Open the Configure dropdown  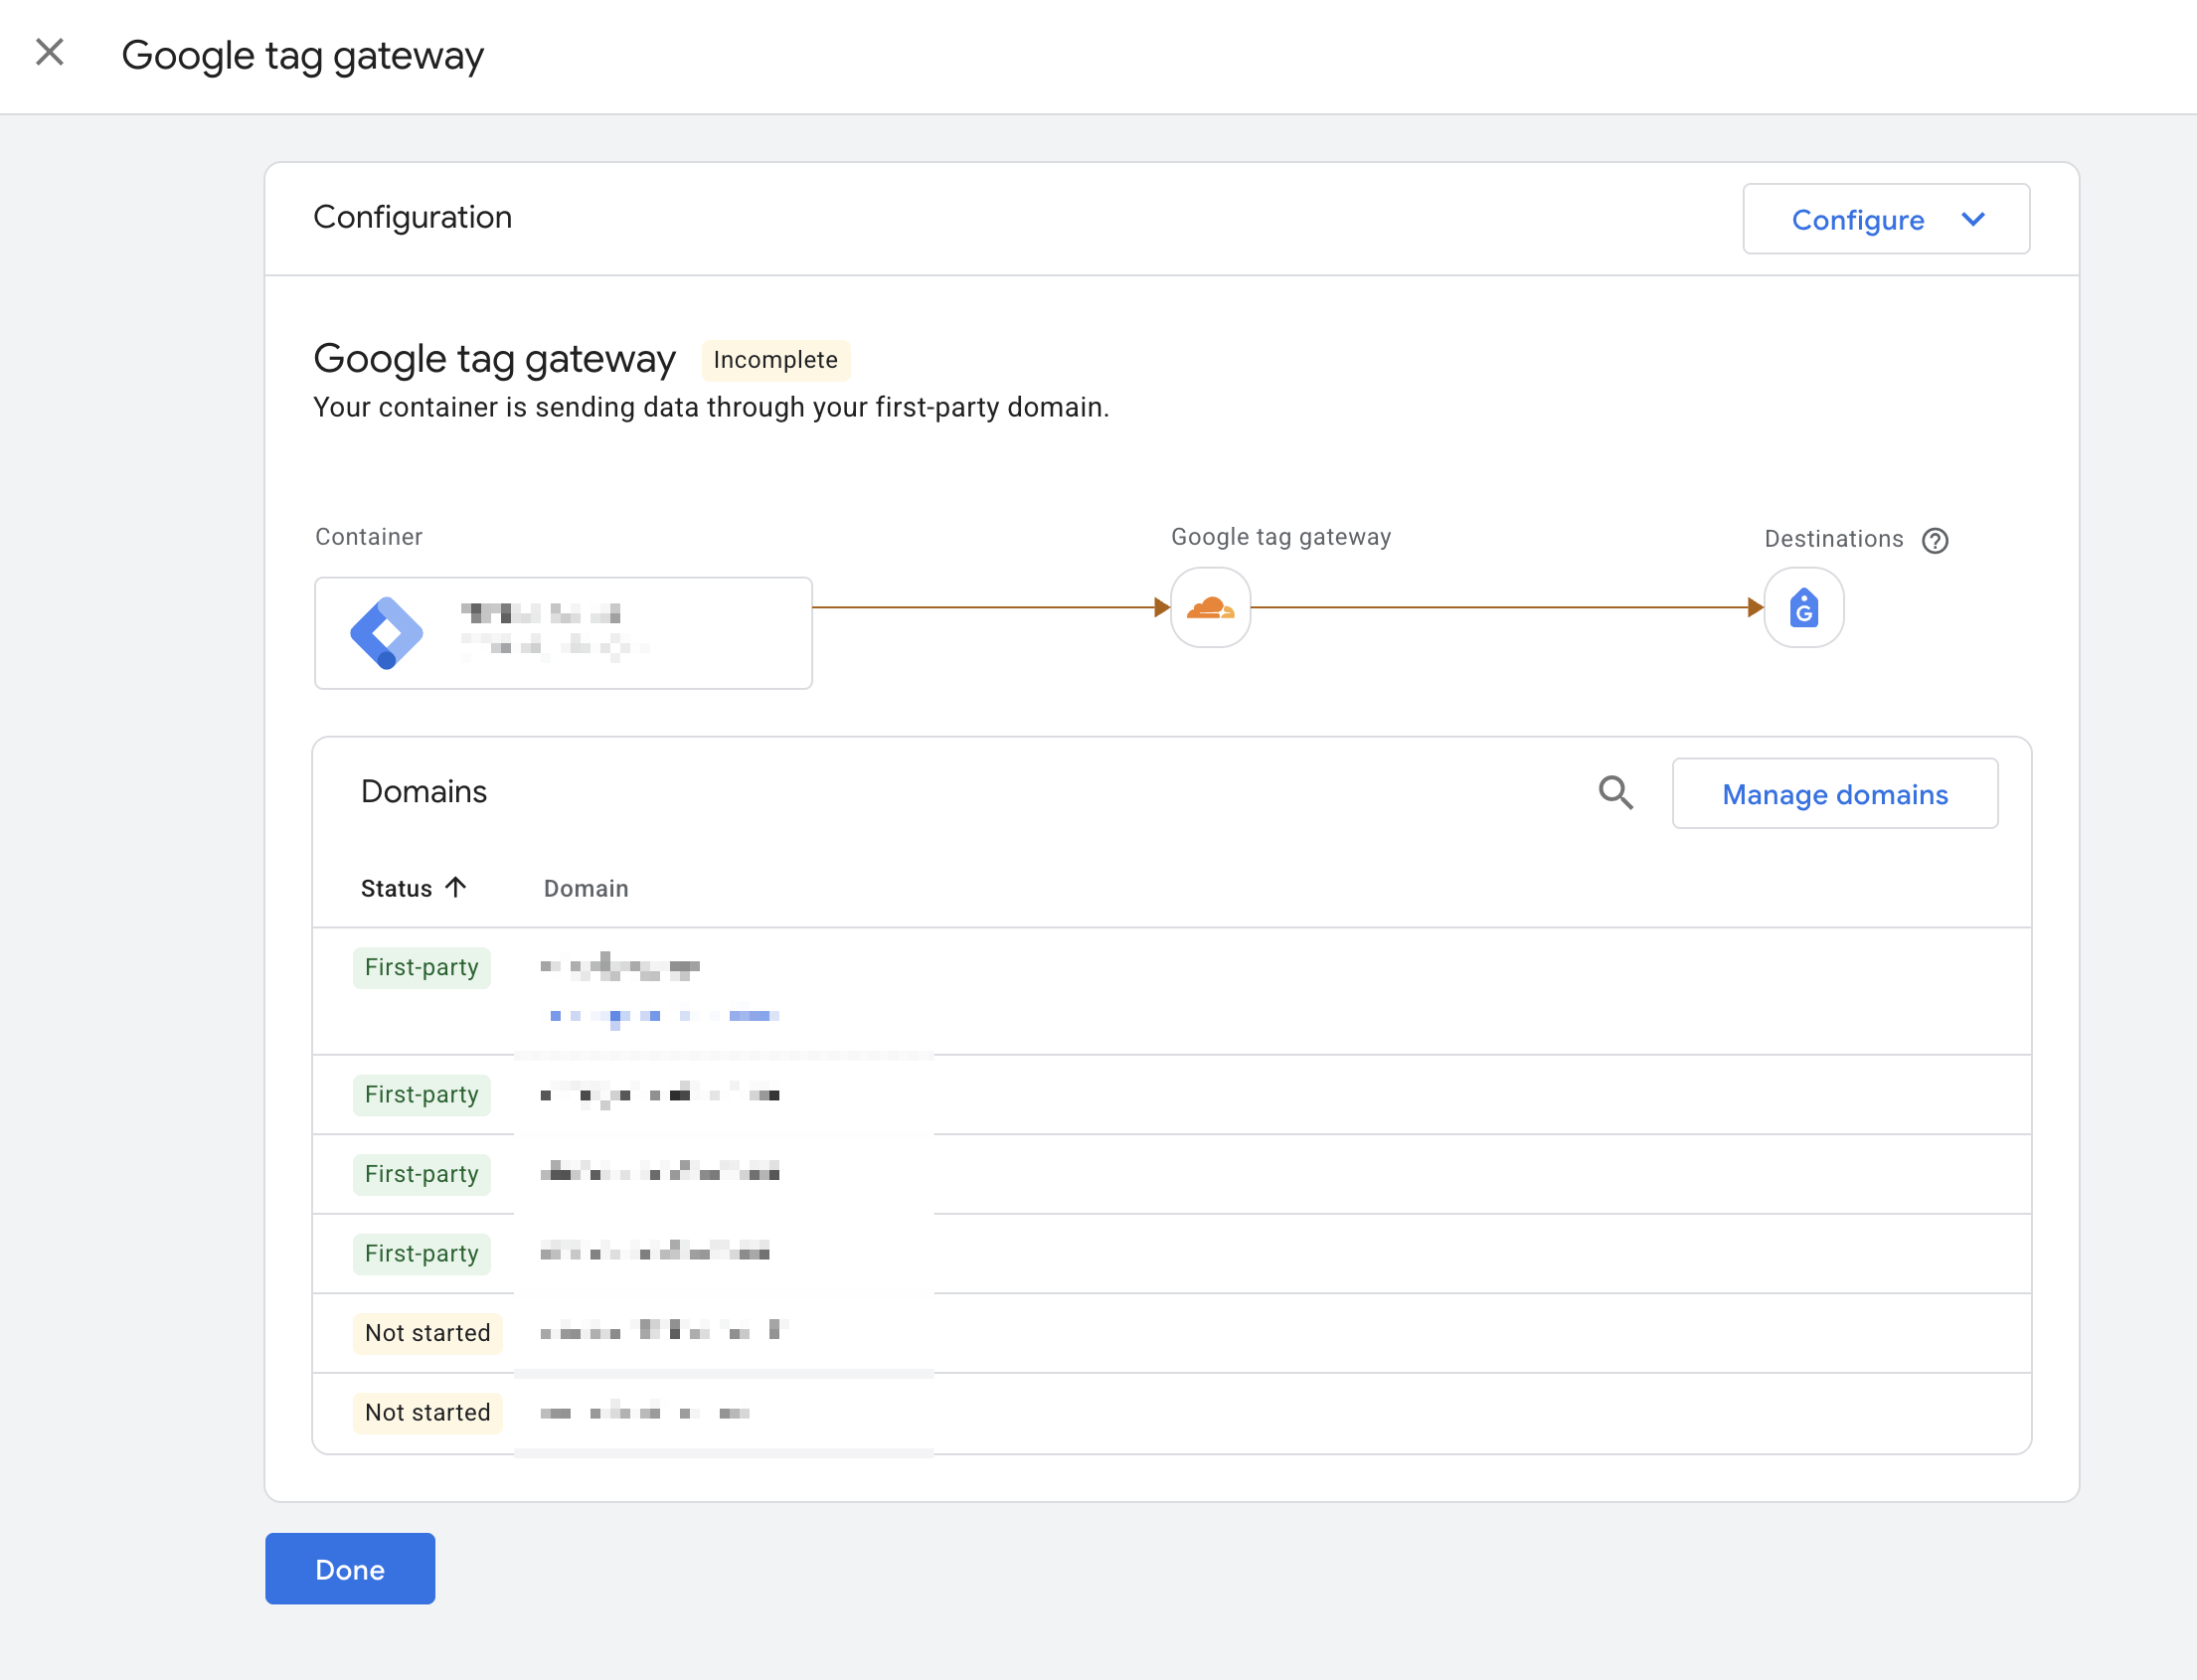(1885, 219)
